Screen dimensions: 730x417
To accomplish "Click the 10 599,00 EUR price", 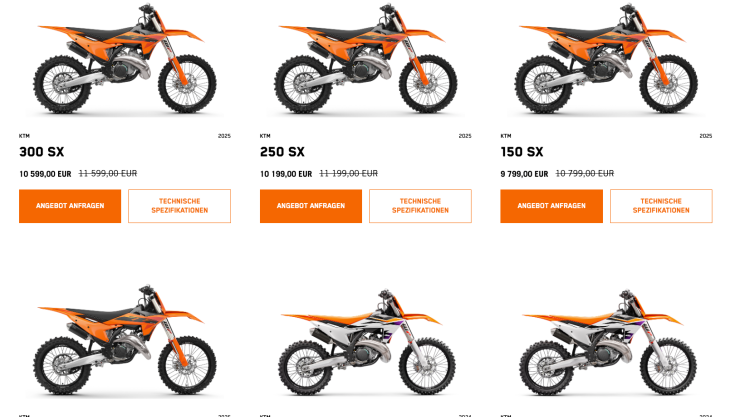I will 45,174.
